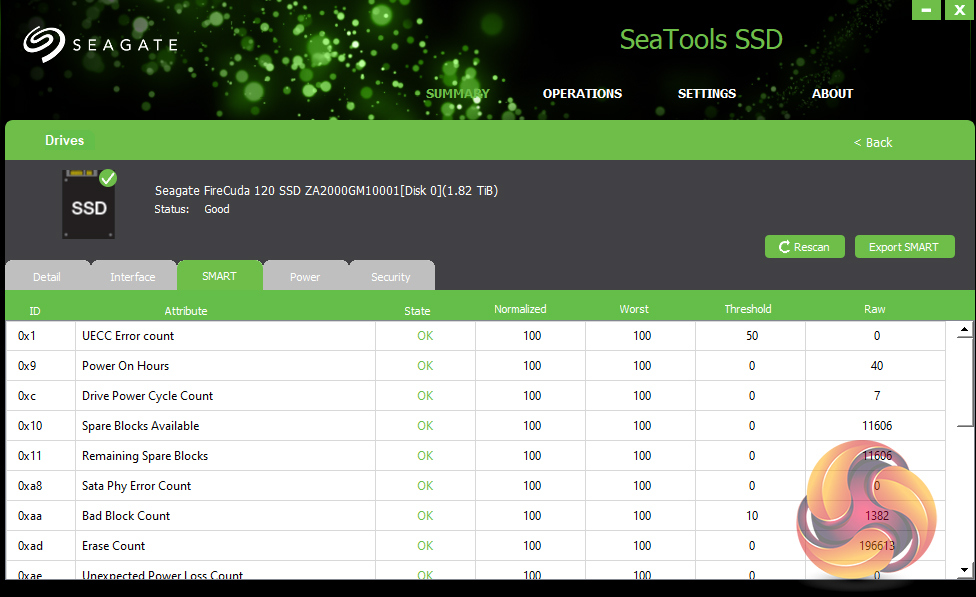The width and height of the screenshot is (976, 597).
Task: Click raw value 11606 for Spare Blocks Available
Action: coord(876,425)
